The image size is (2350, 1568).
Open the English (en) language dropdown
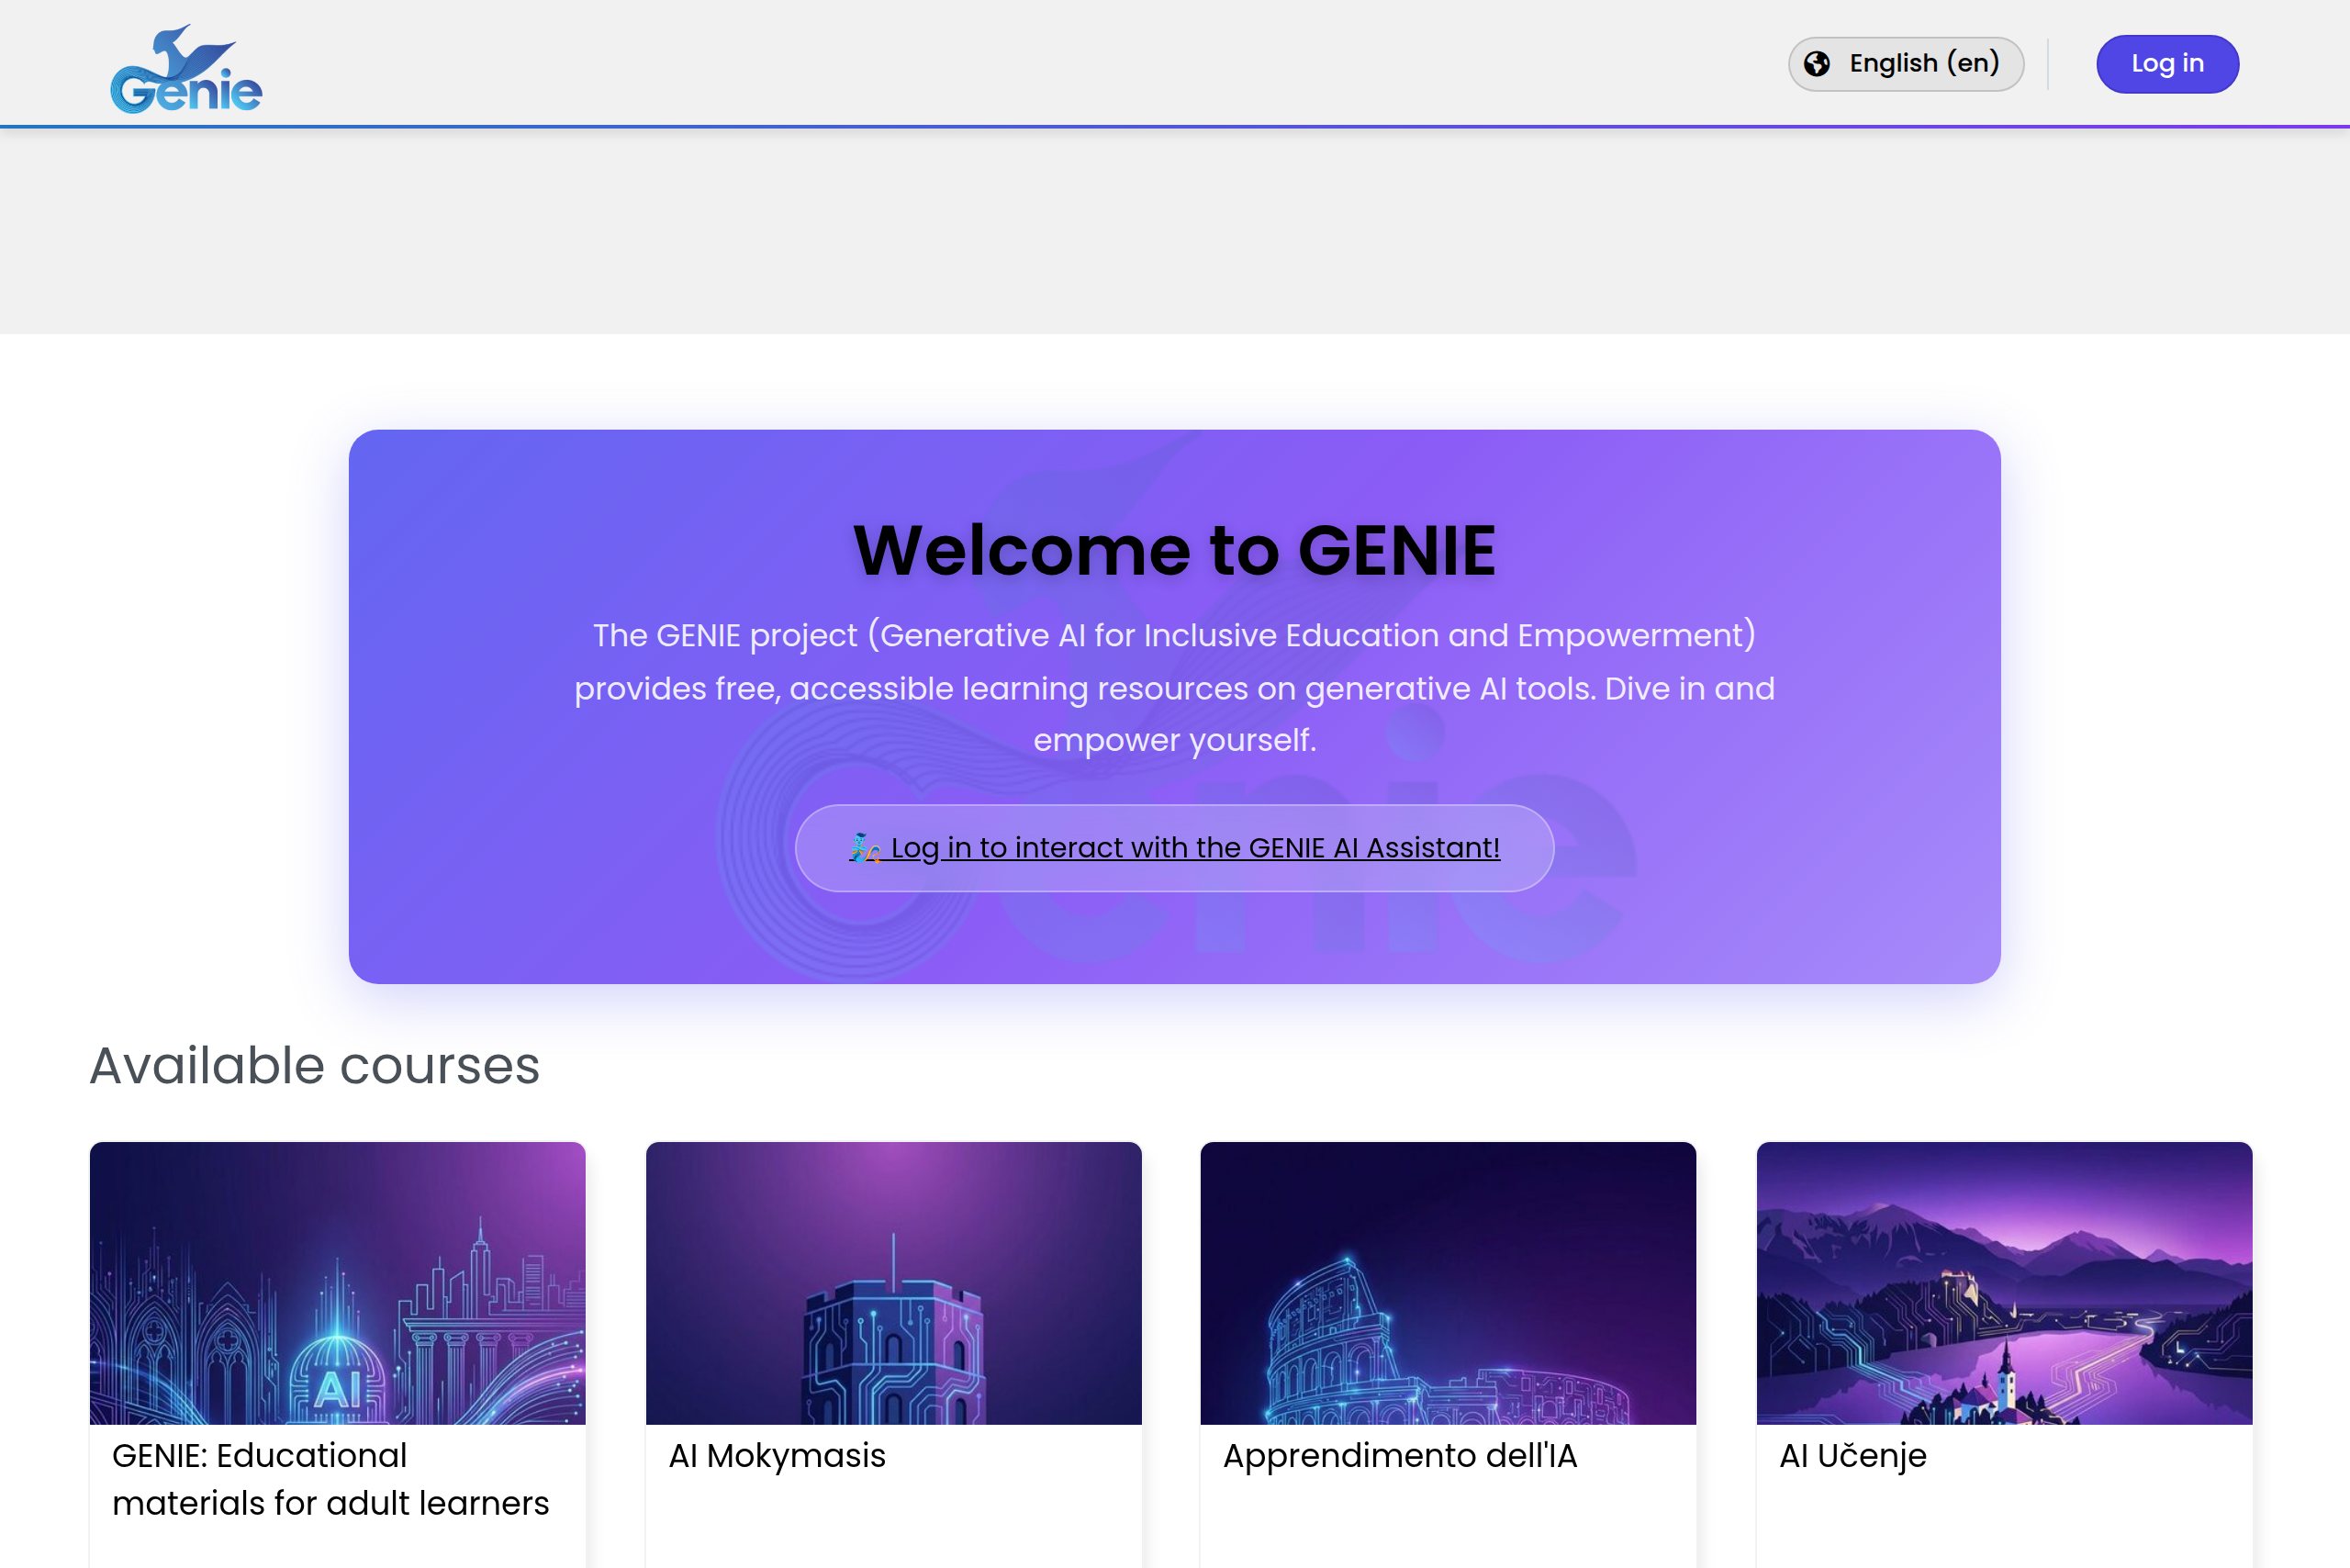coord(1905,64)
